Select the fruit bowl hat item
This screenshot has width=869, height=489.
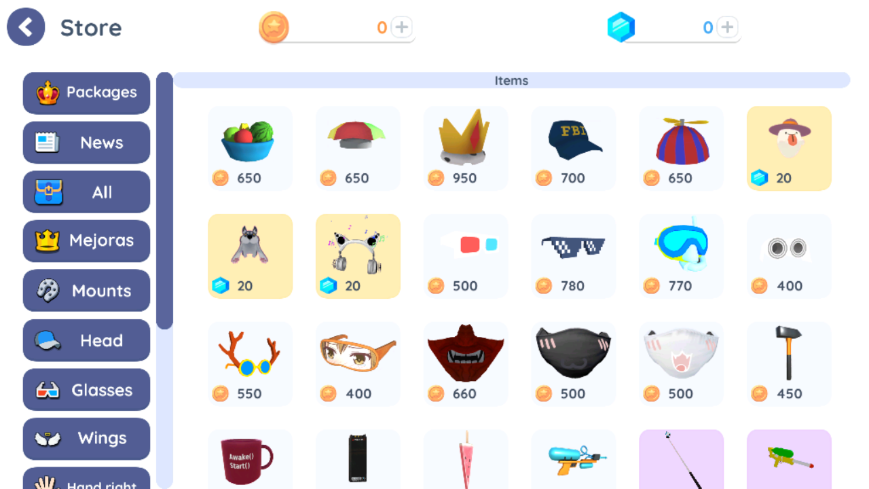250,148
